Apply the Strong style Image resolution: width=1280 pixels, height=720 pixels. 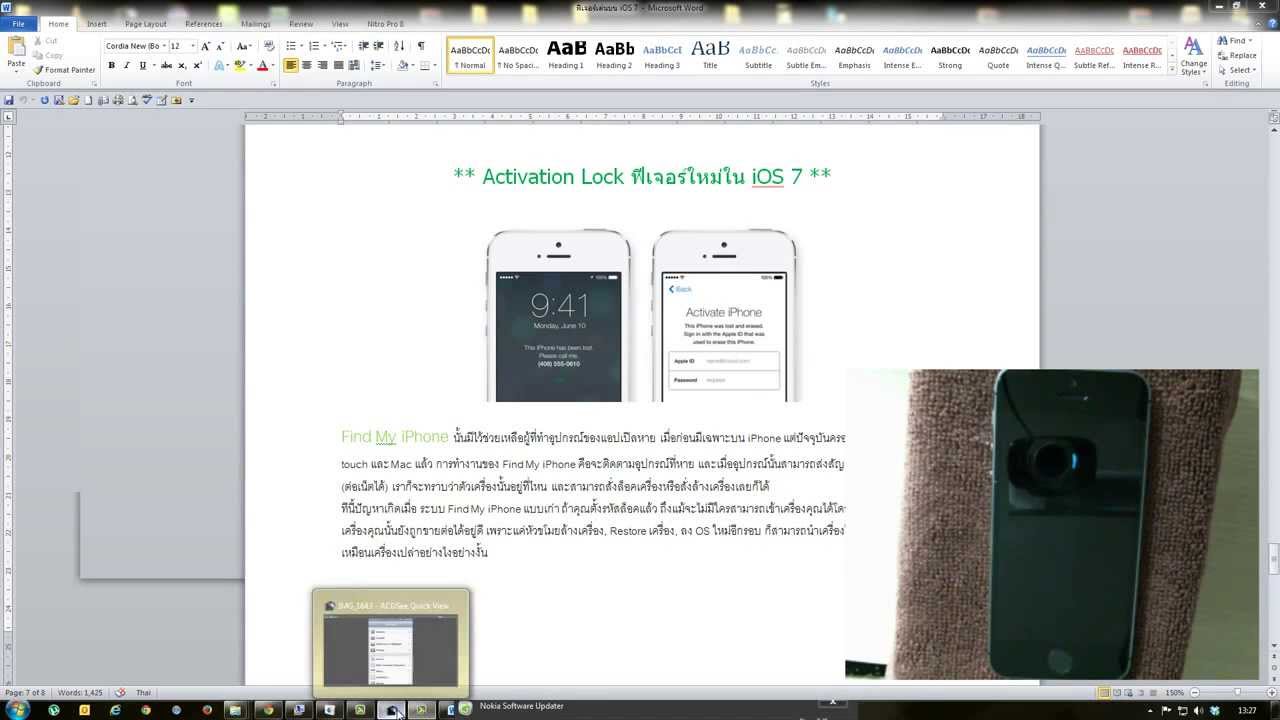tap(950, 55)
